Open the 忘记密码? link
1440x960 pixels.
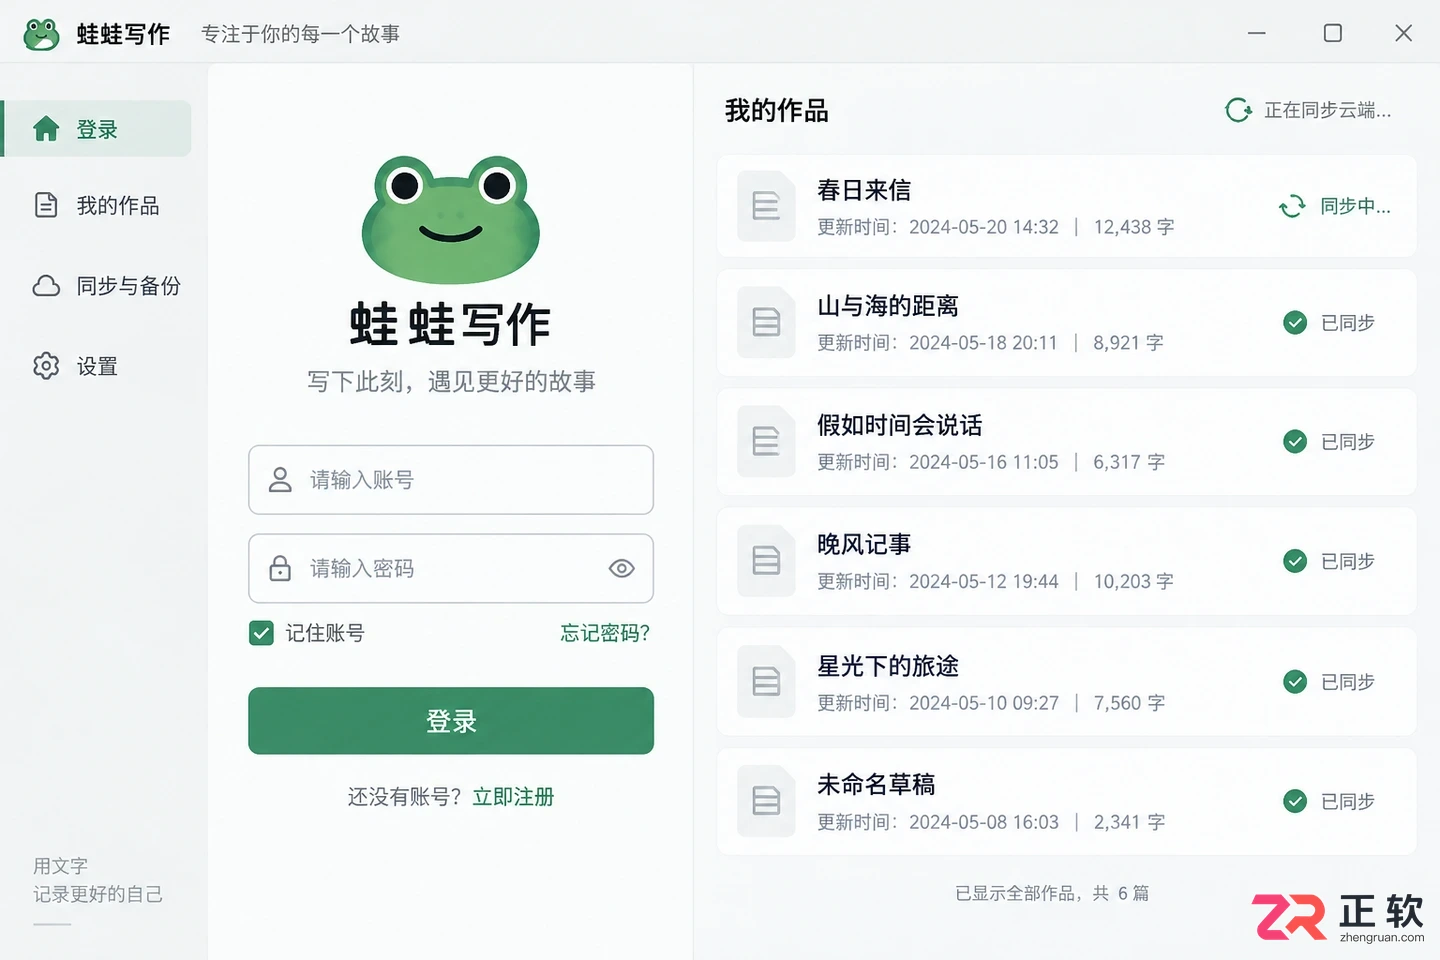click(x=605, y=633)
